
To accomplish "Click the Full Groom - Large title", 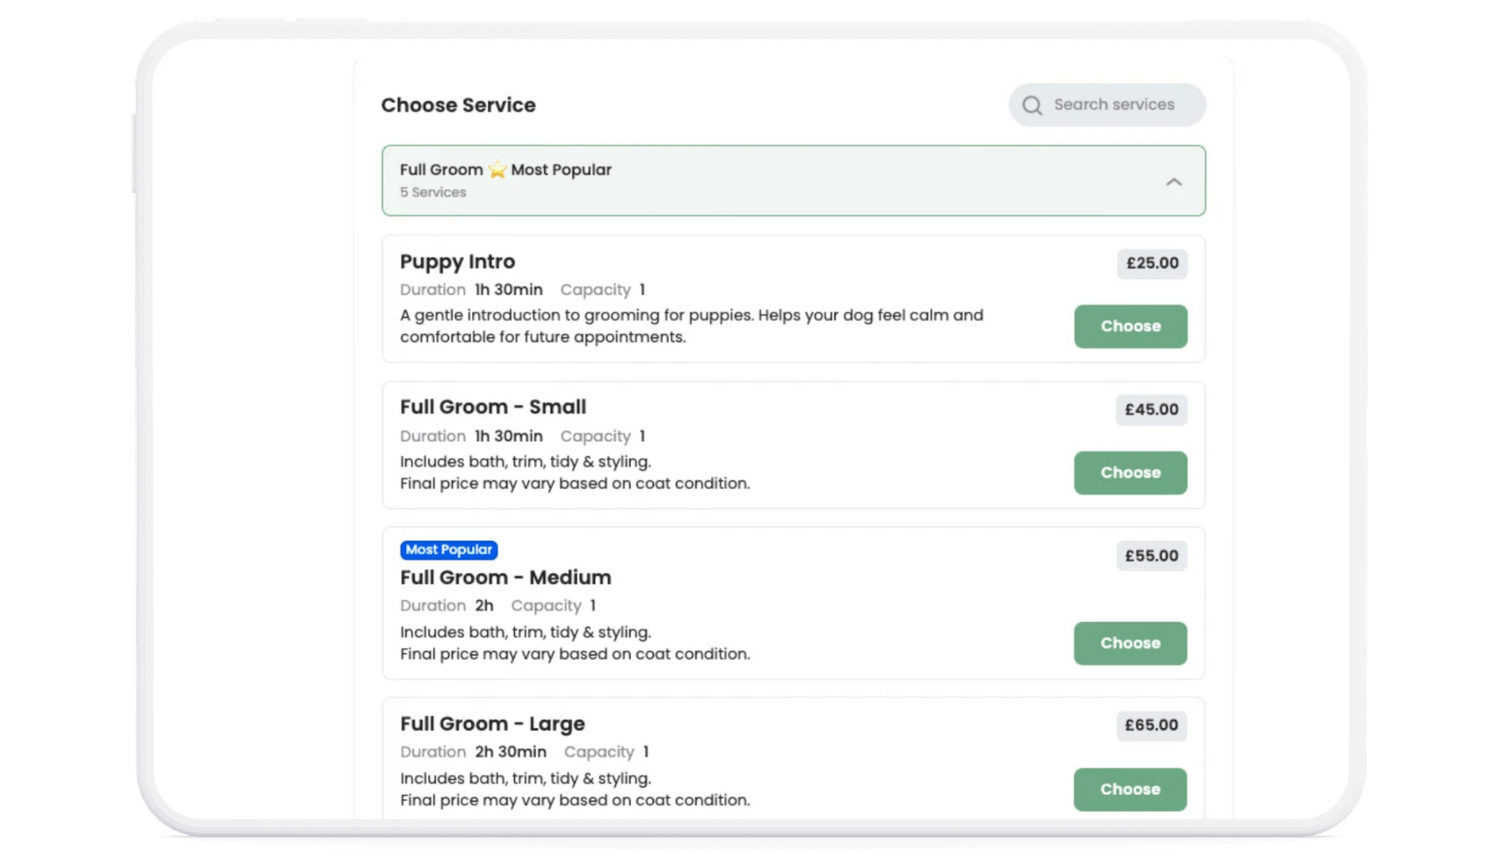I will click(x=493, y=723).
